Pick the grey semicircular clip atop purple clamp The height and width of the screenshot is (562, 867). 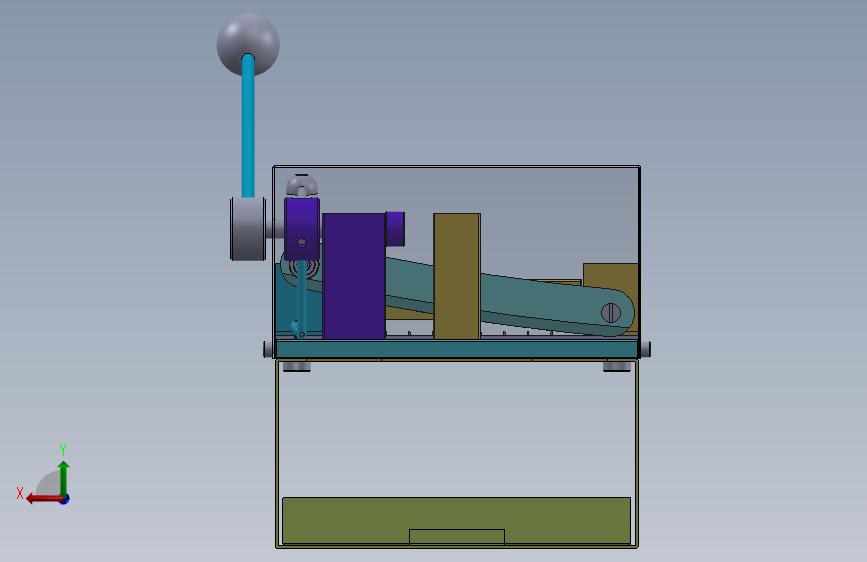tap(302, 185)
